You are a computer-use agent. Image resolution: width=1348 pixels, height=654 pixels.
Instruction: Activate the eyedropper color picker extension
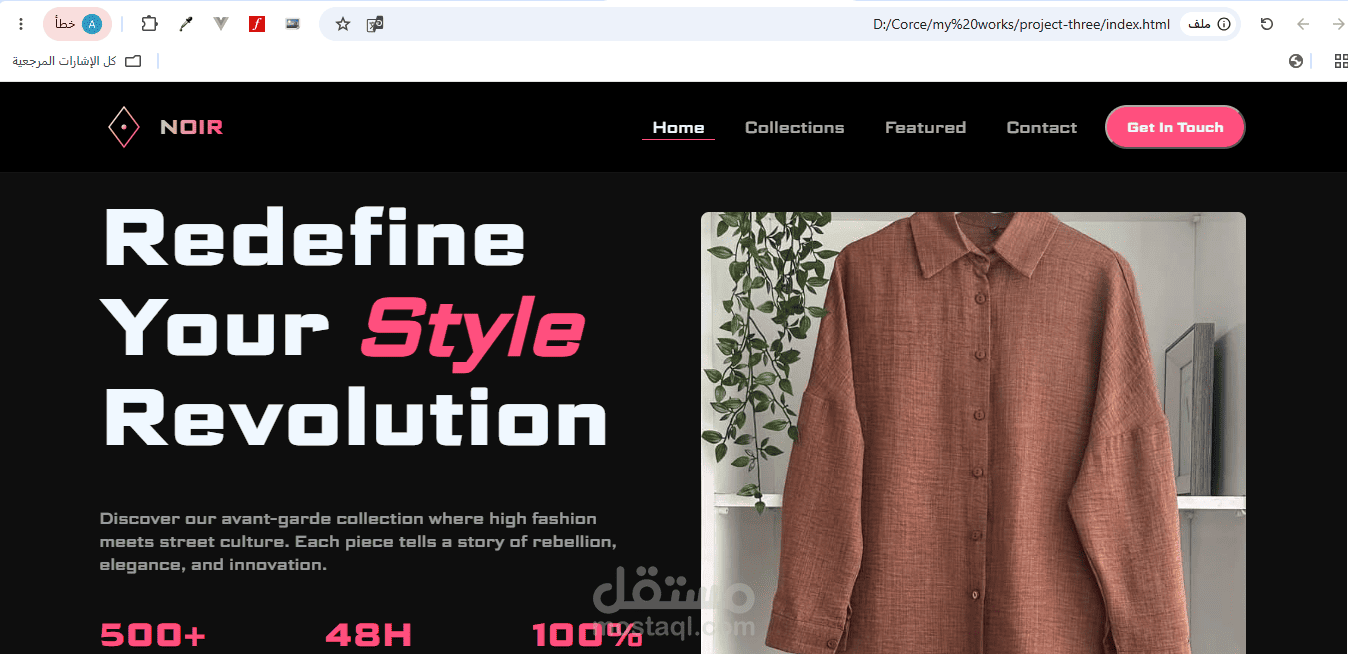[185, 24]
